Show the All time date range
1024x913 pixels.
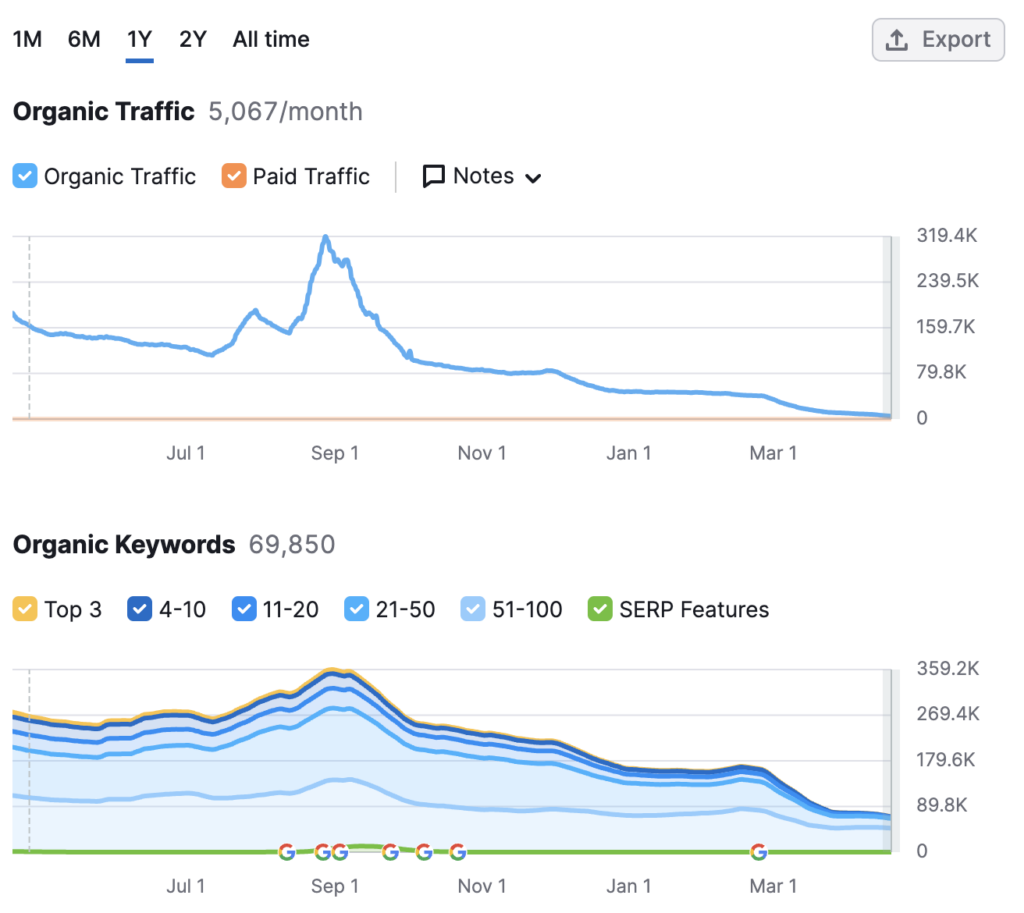click(x=271, y=40)
